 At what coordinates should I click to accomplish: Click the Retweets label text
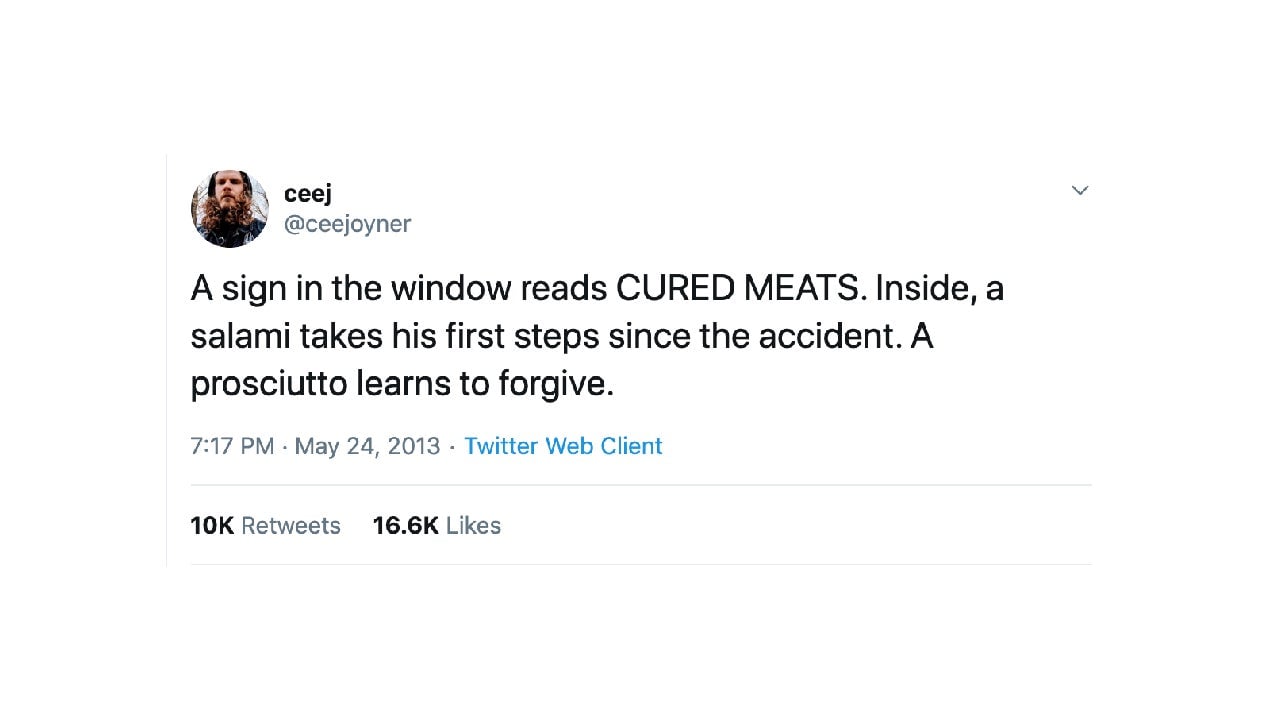click(x=291, y=526)
